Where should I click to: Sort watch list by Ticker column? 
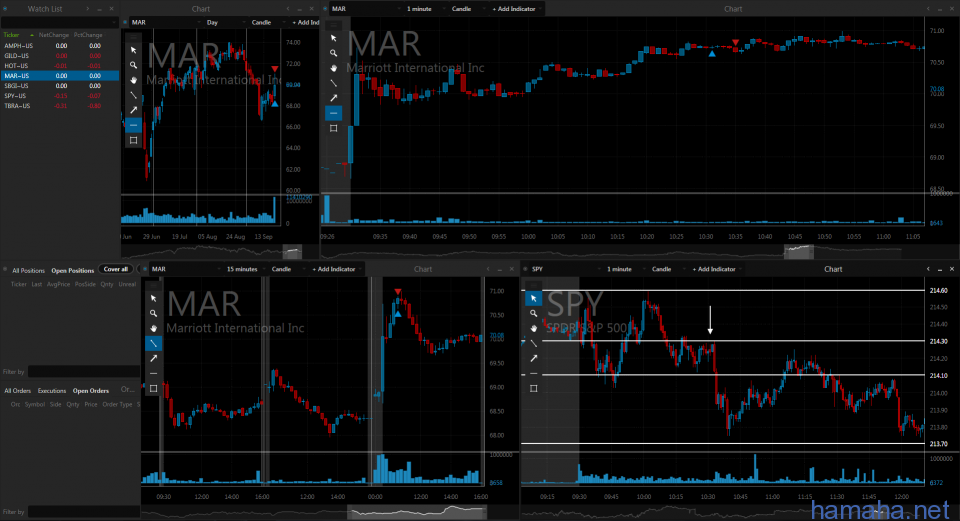11,35
